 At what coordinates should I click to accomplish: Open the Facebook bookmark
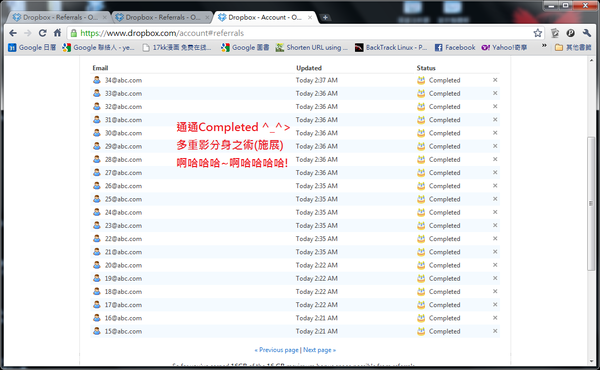pos(455,47)
